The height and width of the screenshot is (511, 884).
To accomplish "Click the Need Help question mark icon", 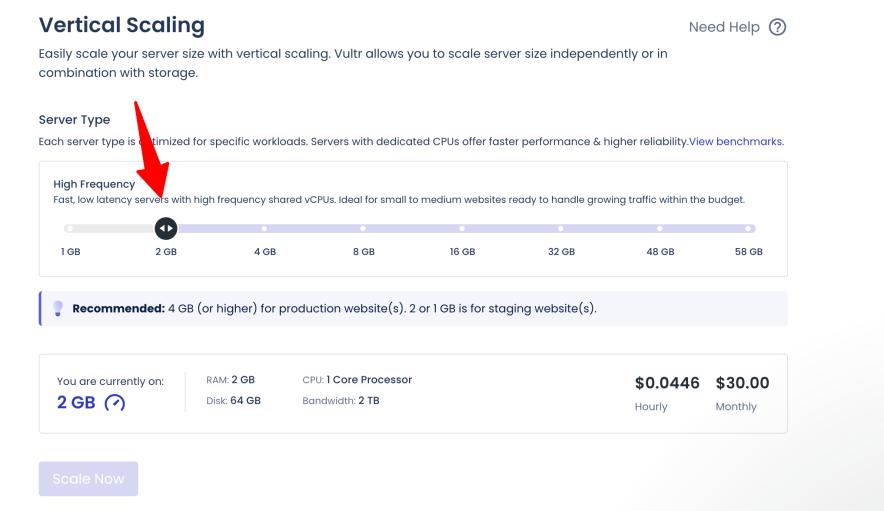I will click(x=777, y=27).
